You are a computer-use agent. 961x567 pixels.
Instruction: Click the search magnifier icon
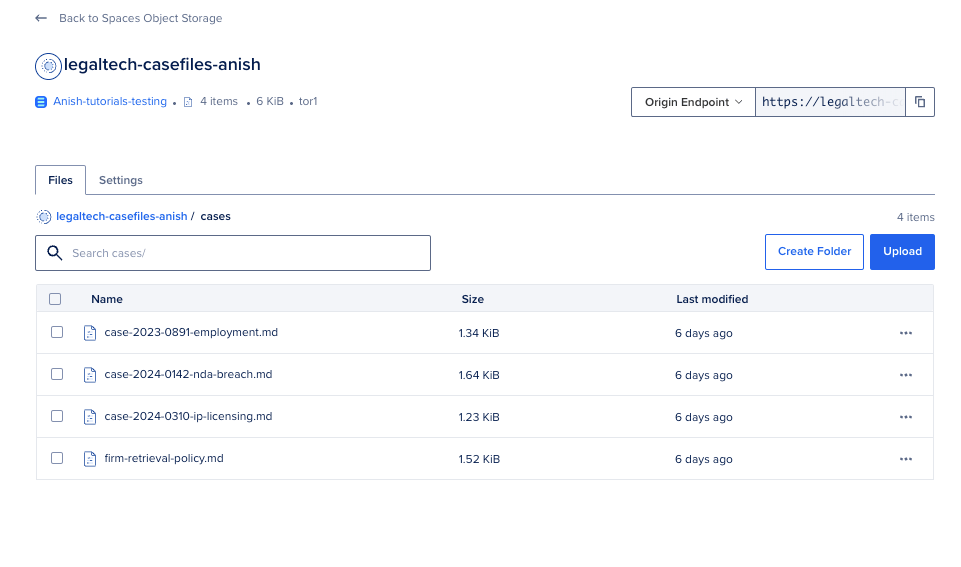coord(55,253)
